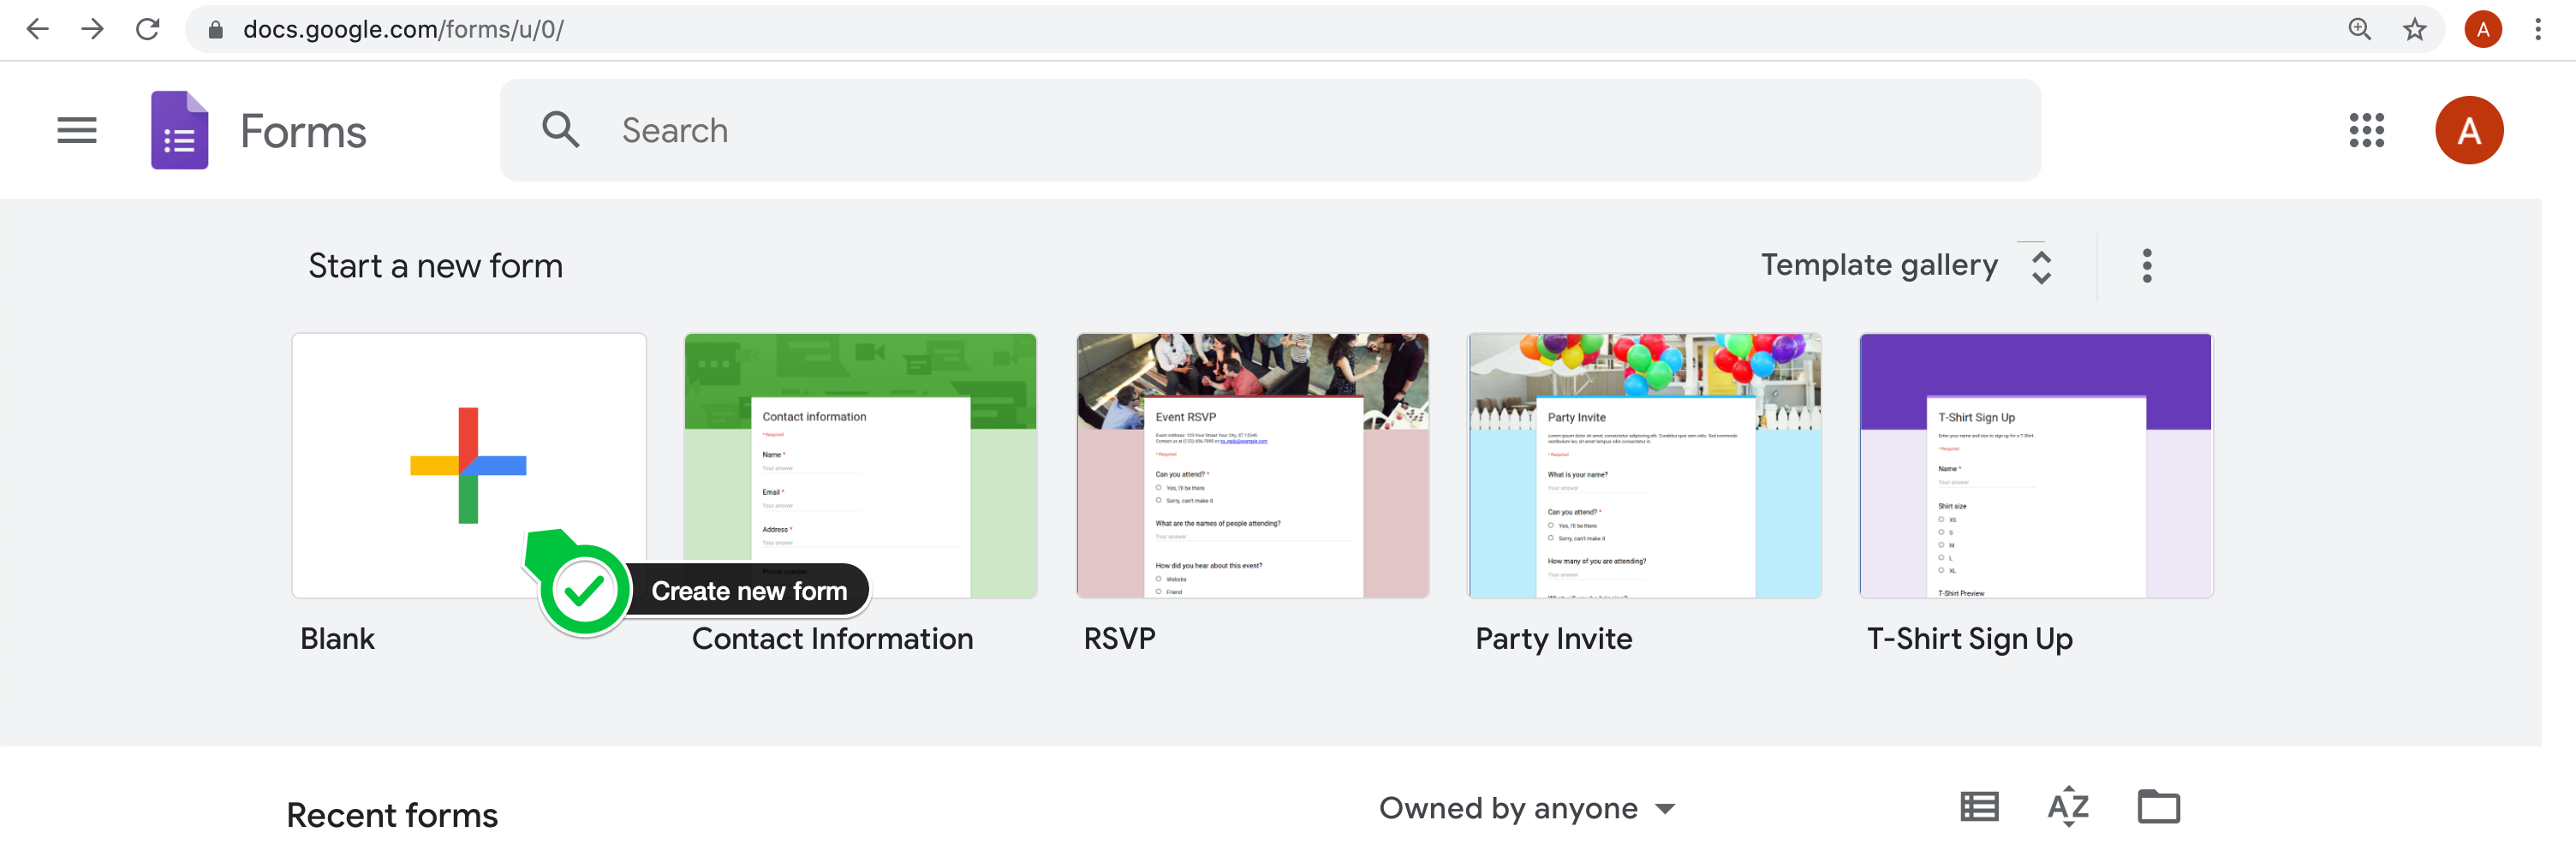
Task: Go back to the previous page
Action: pos(37,29)
